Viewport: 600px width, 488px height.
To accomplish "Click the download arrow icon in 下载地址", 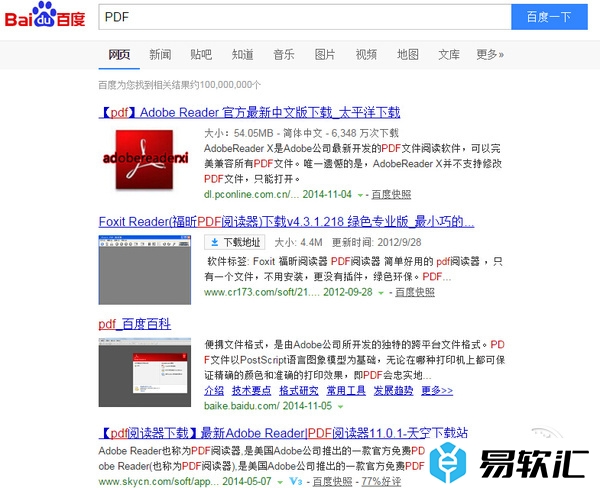I will [215, 242].
